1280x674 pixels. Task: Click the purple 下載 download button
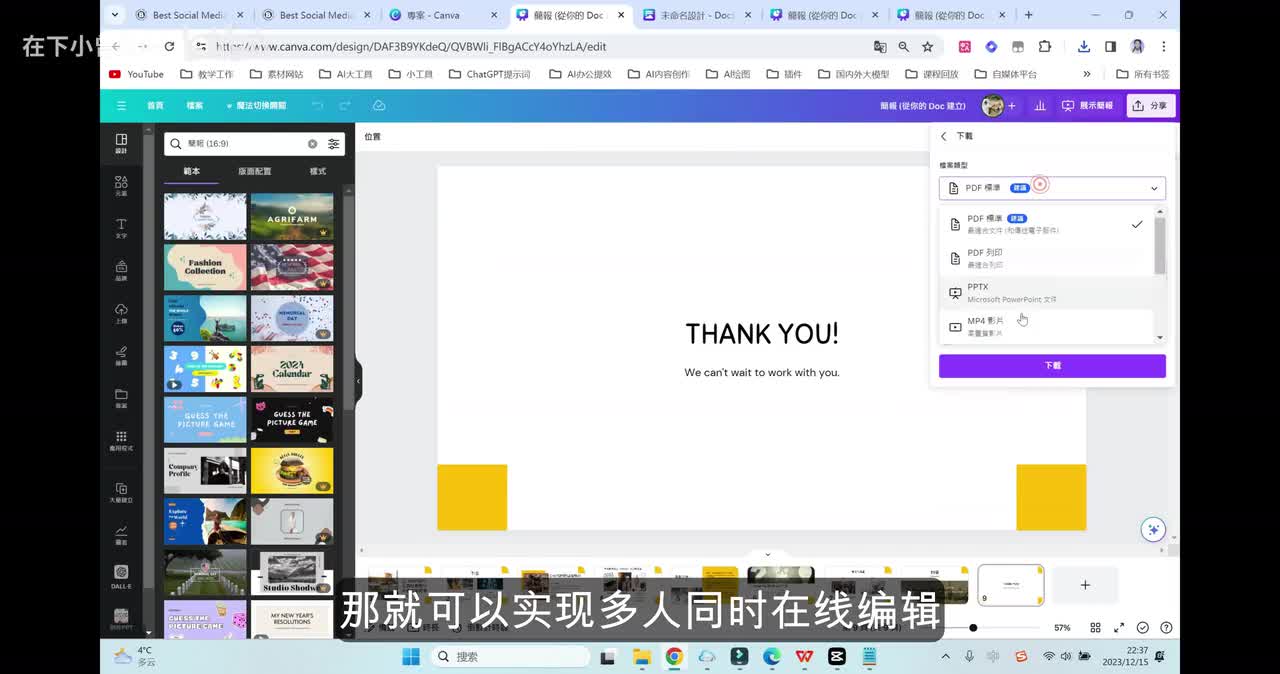tap(1052, 366)
